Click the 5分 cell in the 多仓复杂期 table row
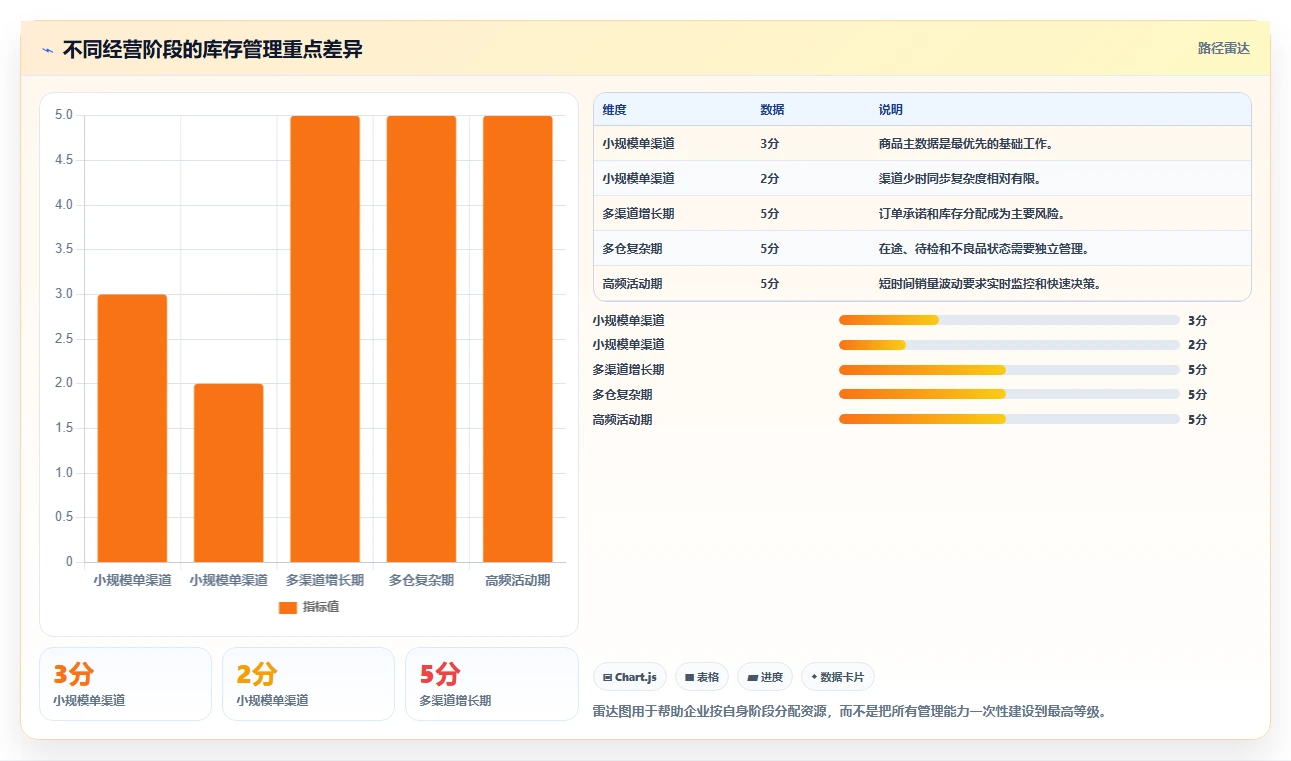 (769, 249)
